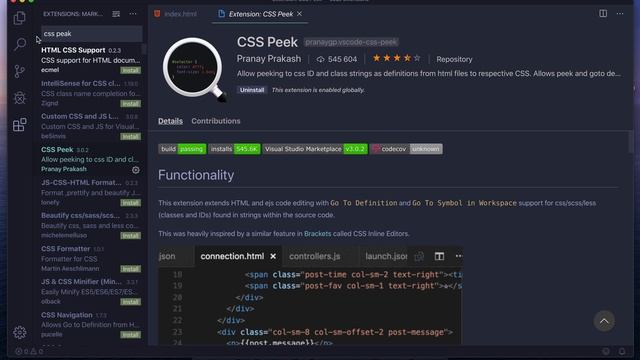Click the scroll-to-top round arrow button
The image size is (640, 360).
[x=604, y=321]
